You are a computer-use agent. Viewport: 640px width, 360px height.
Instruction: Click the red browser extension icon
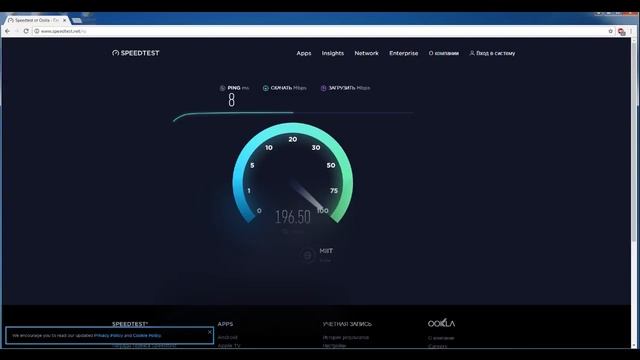tap(621, 31)
